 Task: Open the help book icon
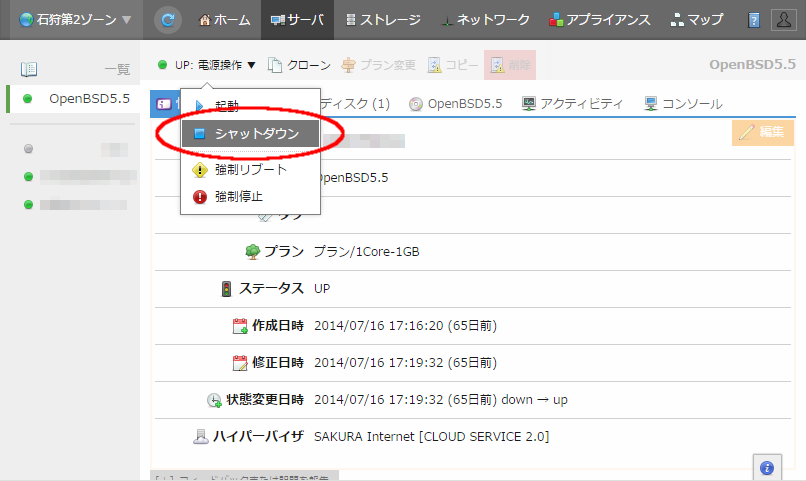[754, 19]
